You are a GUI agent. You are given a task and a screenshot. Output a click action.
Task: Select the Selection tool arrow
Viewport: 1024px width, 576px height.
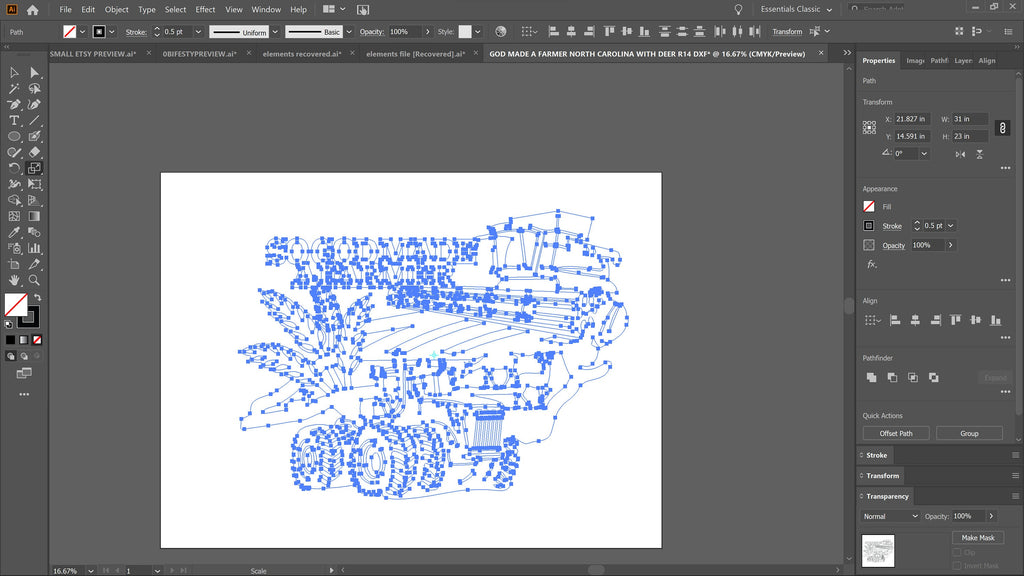tap(14, 72)
